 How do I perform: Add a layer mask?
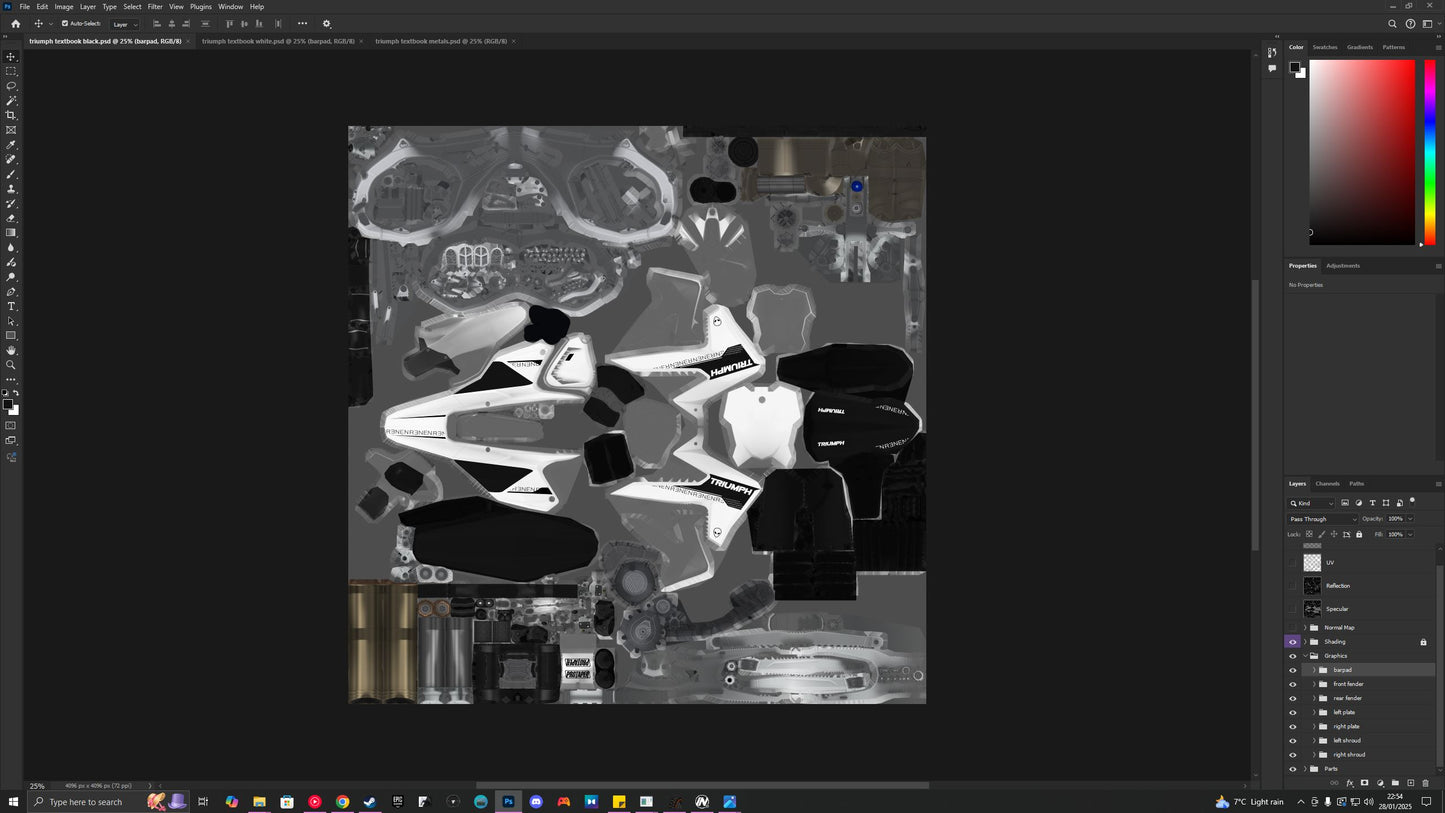tap(1364, 783)
